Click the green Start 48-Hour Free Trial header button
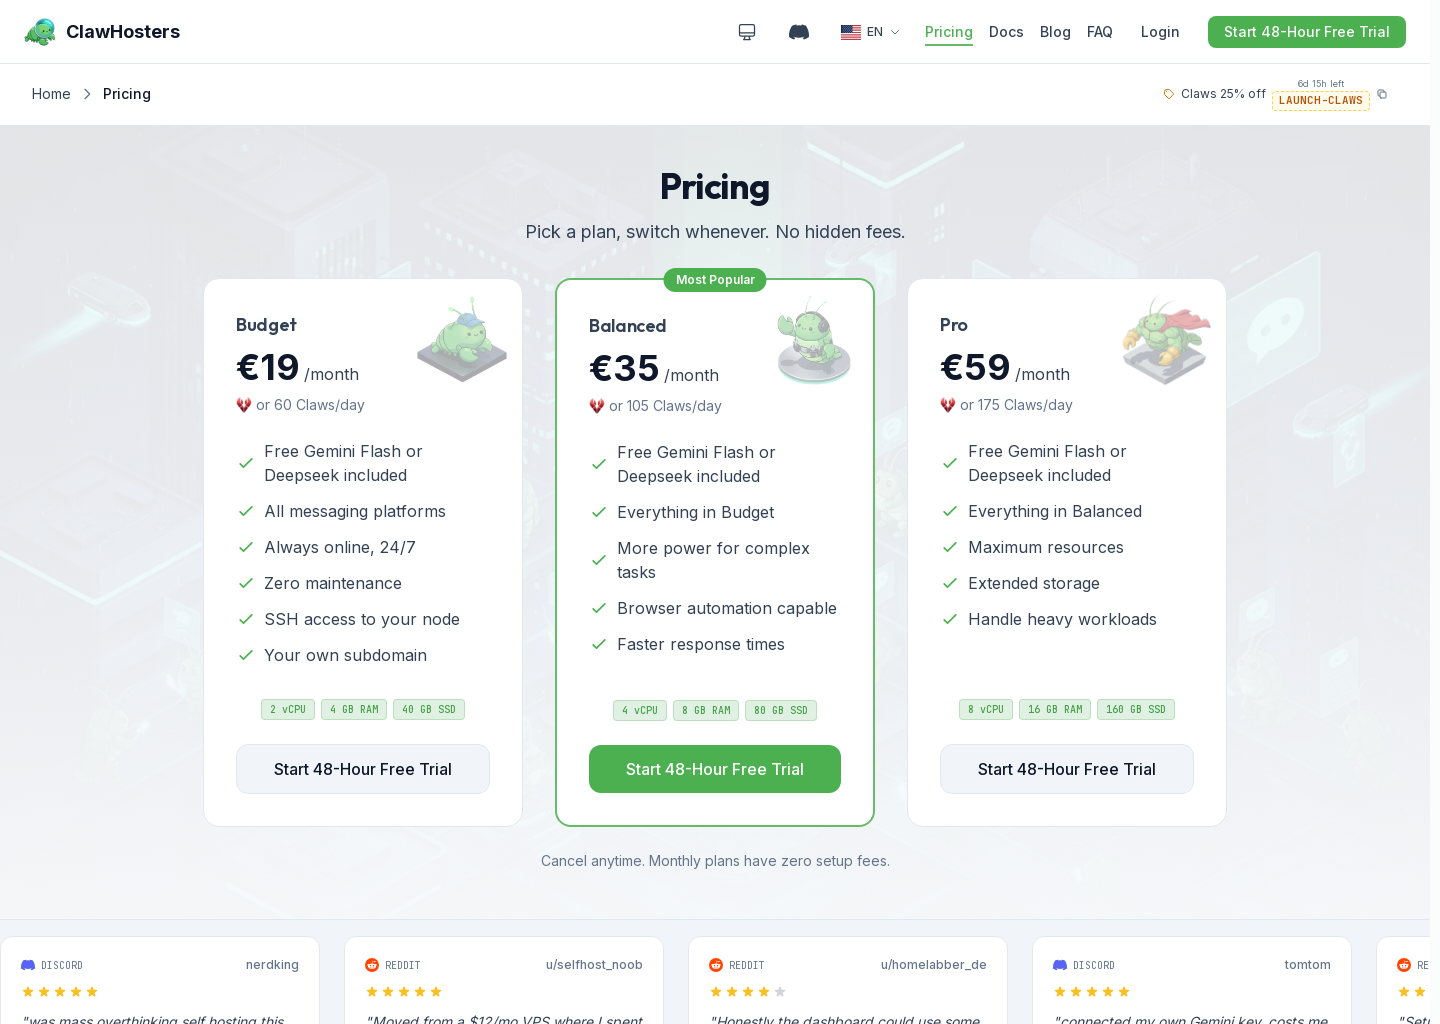Screen dimensions: 1440x1024 pos(1307,31)
